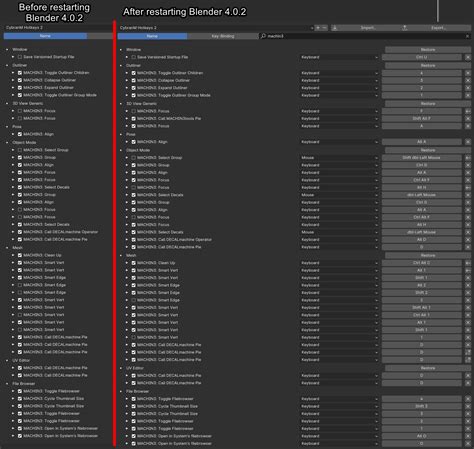Open Keyboard type dropdown for Call MACHIN3tools Pie

[x=339, y=119]
